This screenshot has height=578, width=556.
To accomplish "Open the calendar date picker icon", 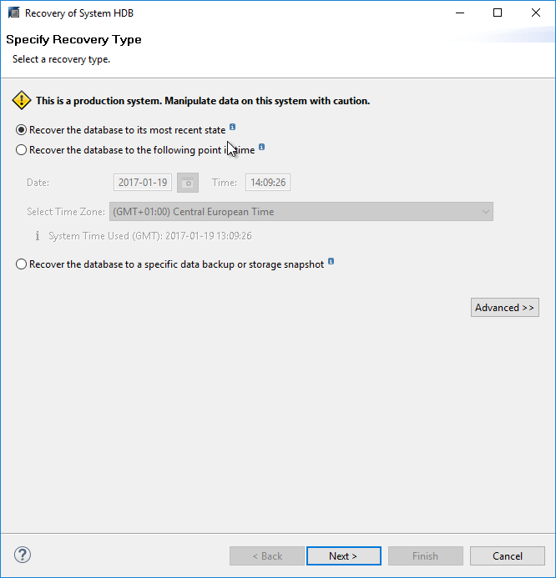I will pos(188,182).
